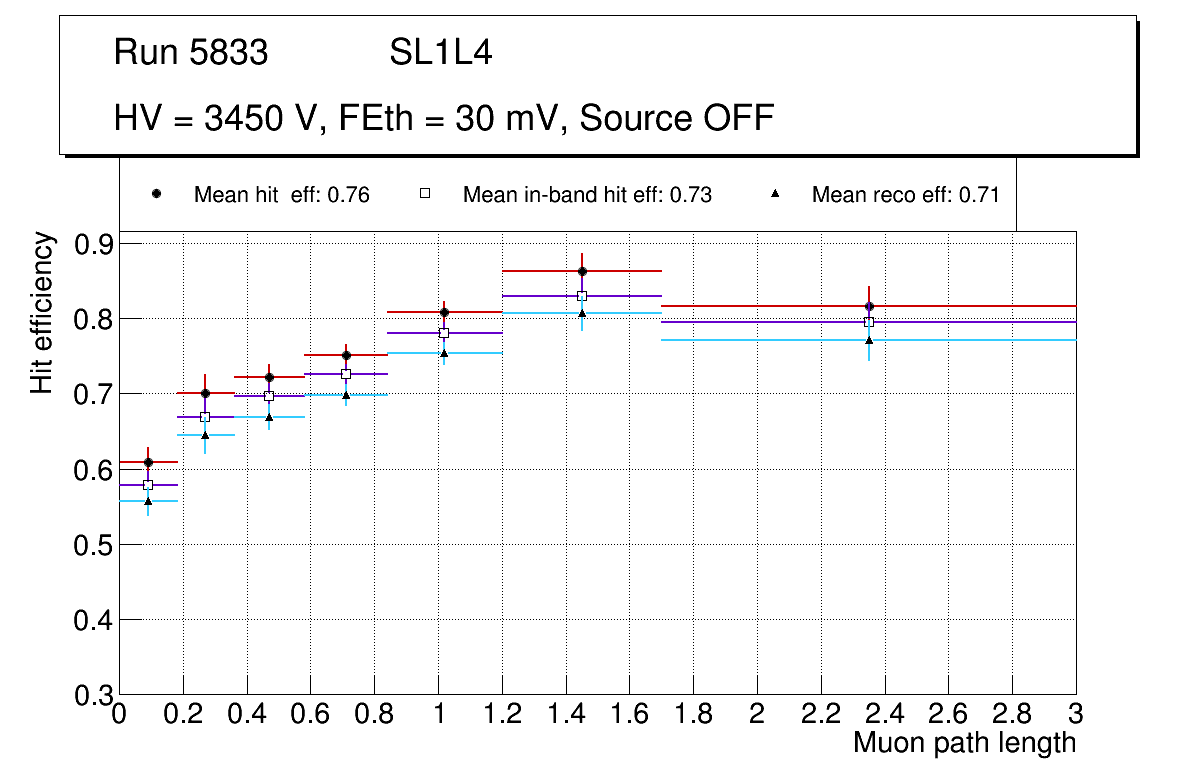Select the open square point near path length 1.0
1196x772 pixels.
pos(444,333)
